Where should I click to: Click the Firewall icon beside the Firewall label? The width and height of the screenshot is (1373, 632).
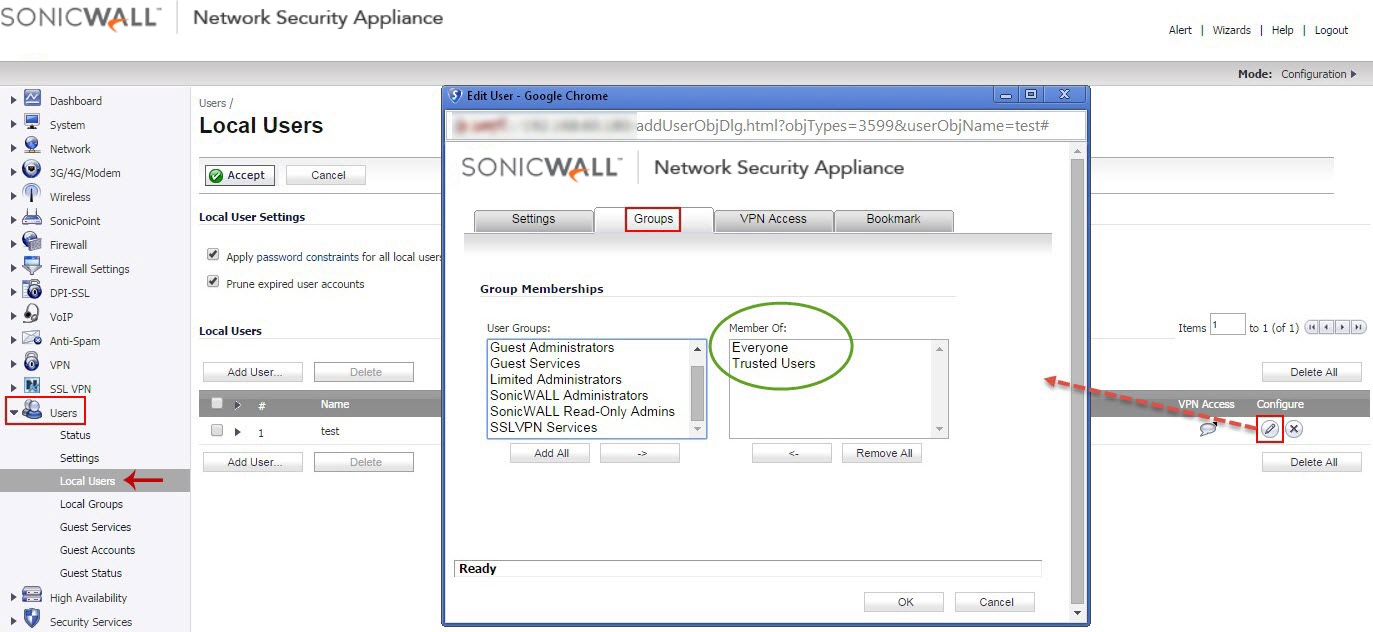32,243
